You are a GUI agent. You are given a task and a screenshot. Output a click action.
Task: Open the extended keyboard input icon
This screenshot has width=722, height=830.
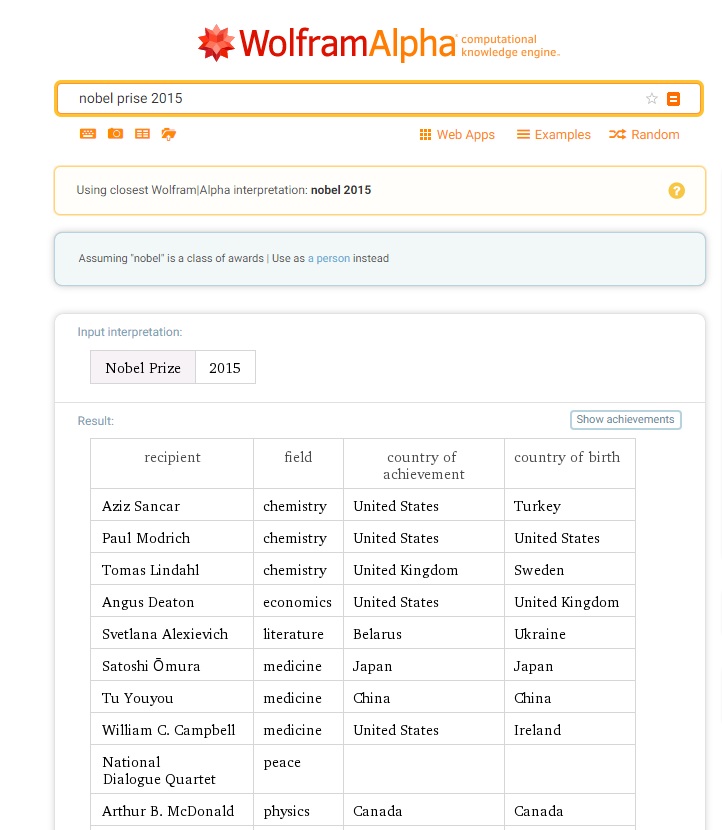(x=88, y=134)
